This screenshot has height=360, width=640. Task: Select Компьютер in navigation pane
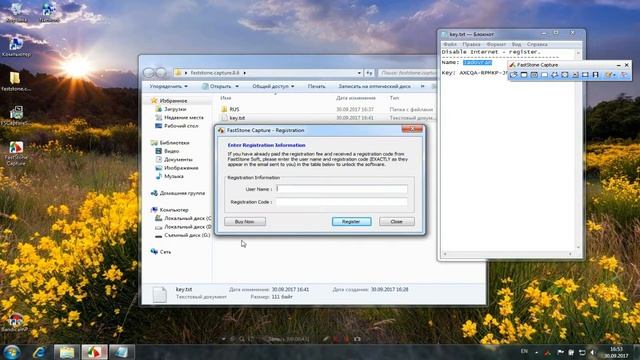[174, 210]
